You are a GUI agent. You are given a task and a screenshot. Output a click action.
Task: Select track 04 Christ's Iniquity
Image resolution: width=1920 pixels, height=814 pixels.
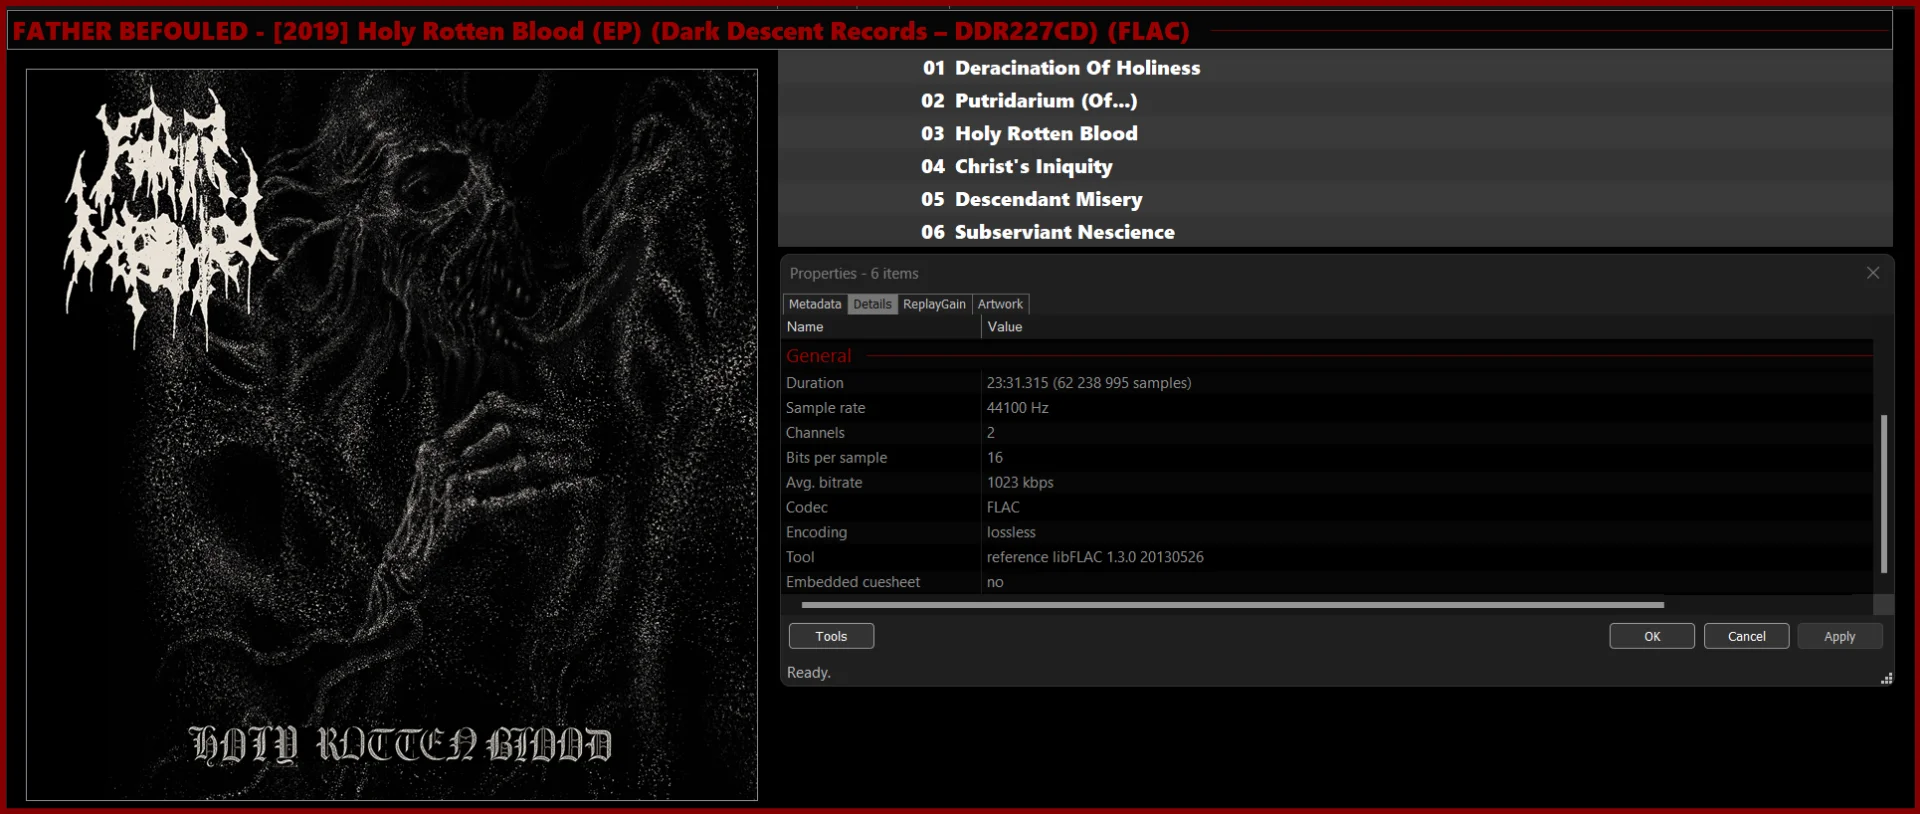click(1335, 167)
